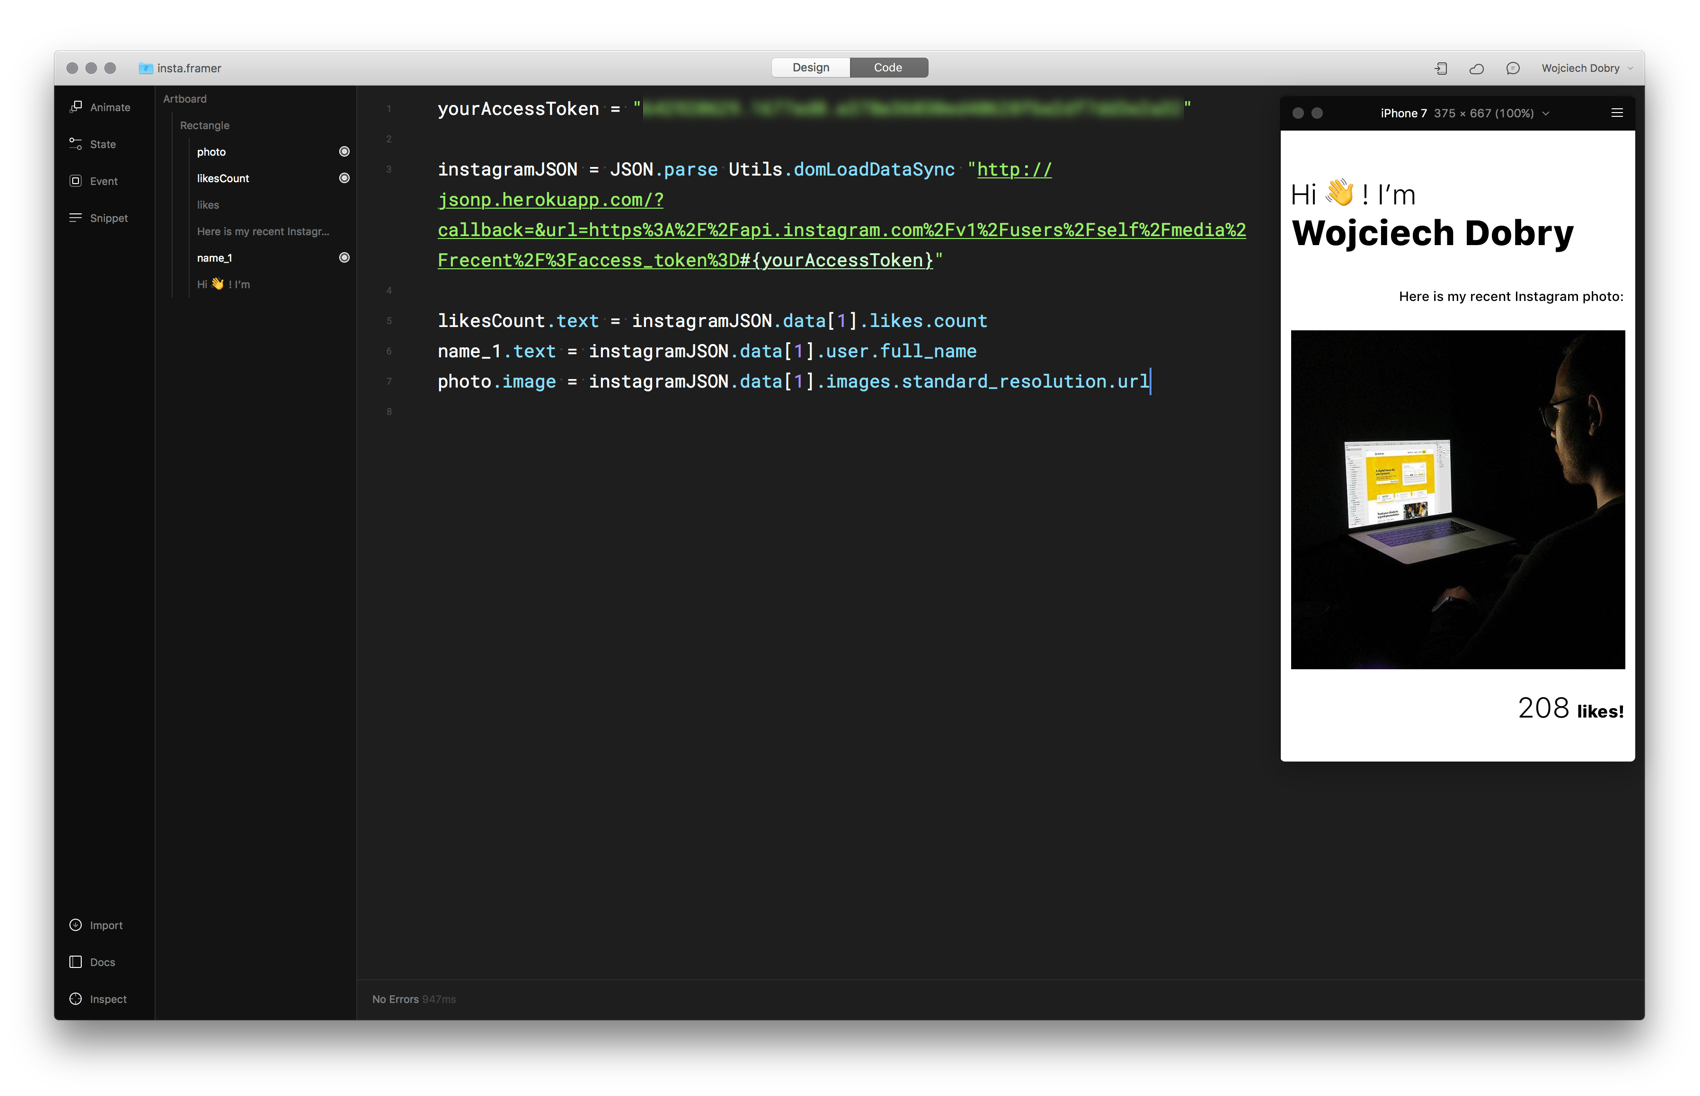Click the State label in sidebar
Screen dimensions: 1700x1096
coord(103,144)
